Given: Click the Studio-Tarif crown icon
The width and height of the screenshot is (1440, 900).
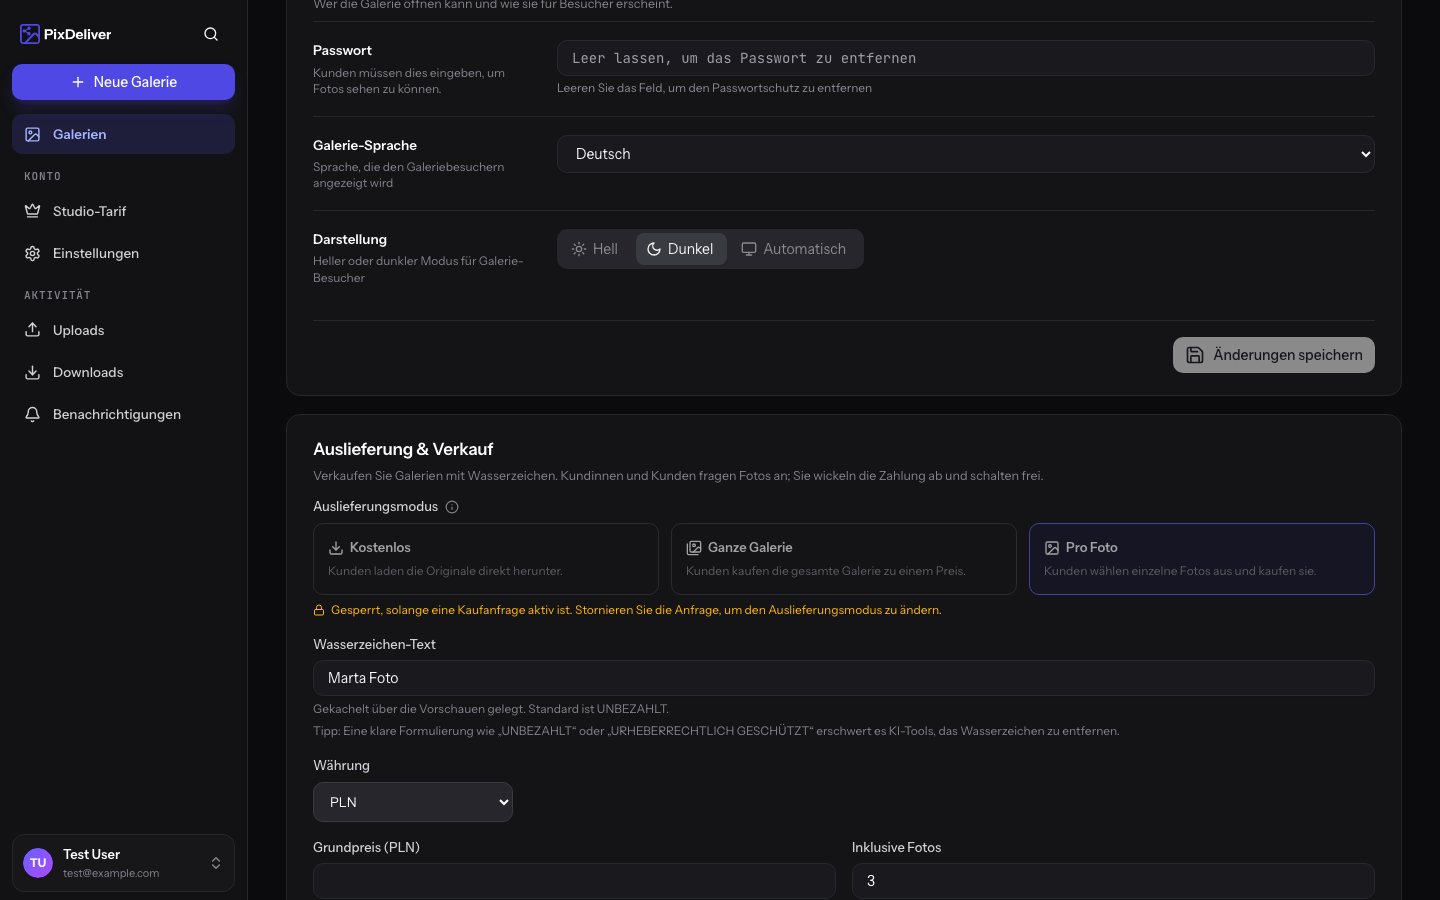Looking at the screenshot, I should [33, 211].
